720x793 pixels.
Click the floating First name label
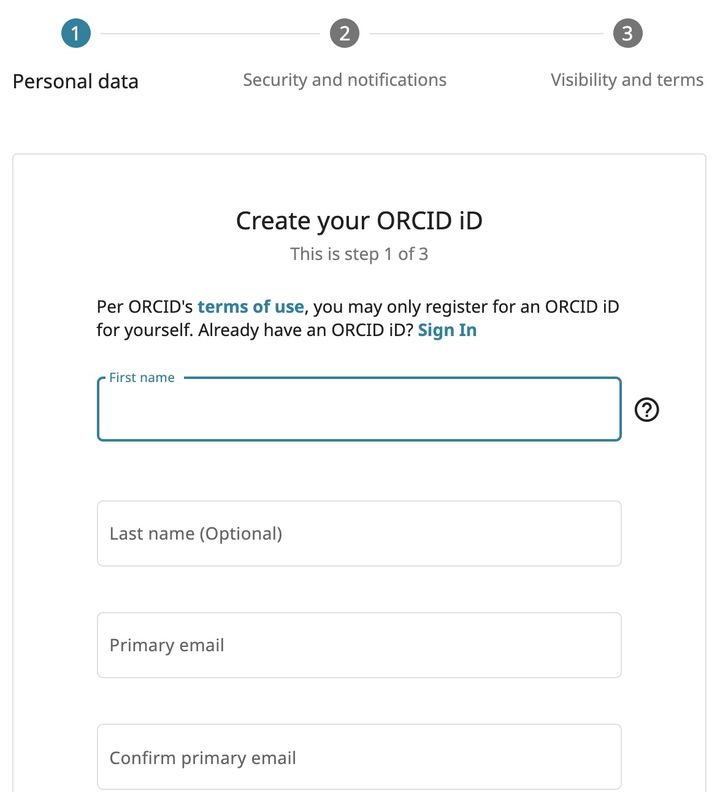pos(142,378)
